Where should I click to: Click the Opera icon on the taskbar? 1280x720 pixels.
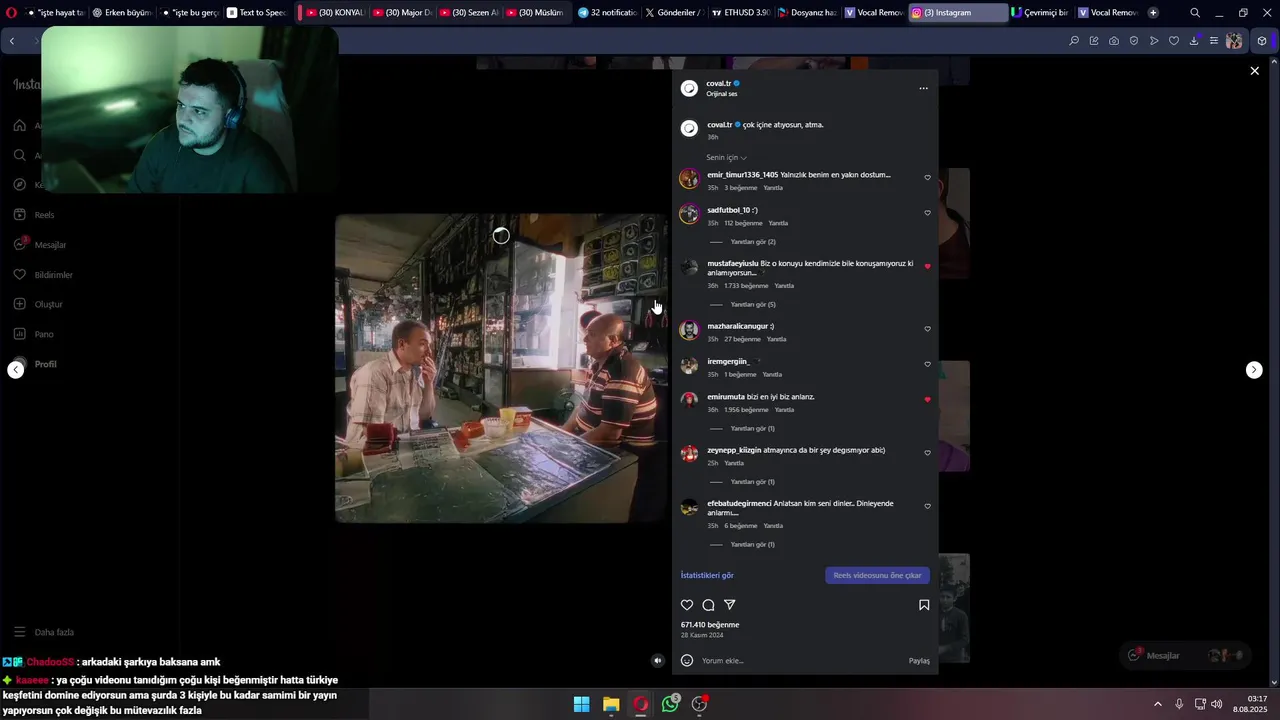(641, 704)
